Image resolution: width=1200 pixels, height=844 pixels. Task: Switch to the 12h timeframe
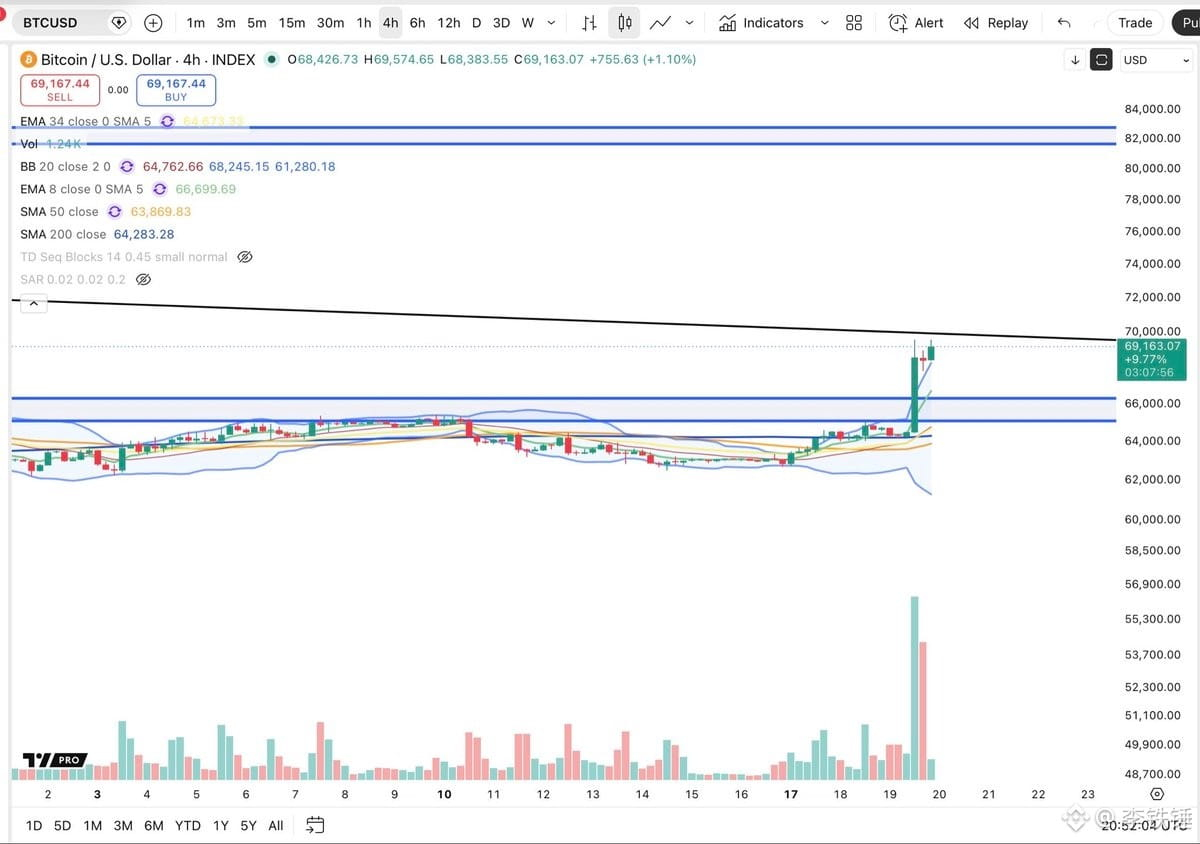coord(449,22)
